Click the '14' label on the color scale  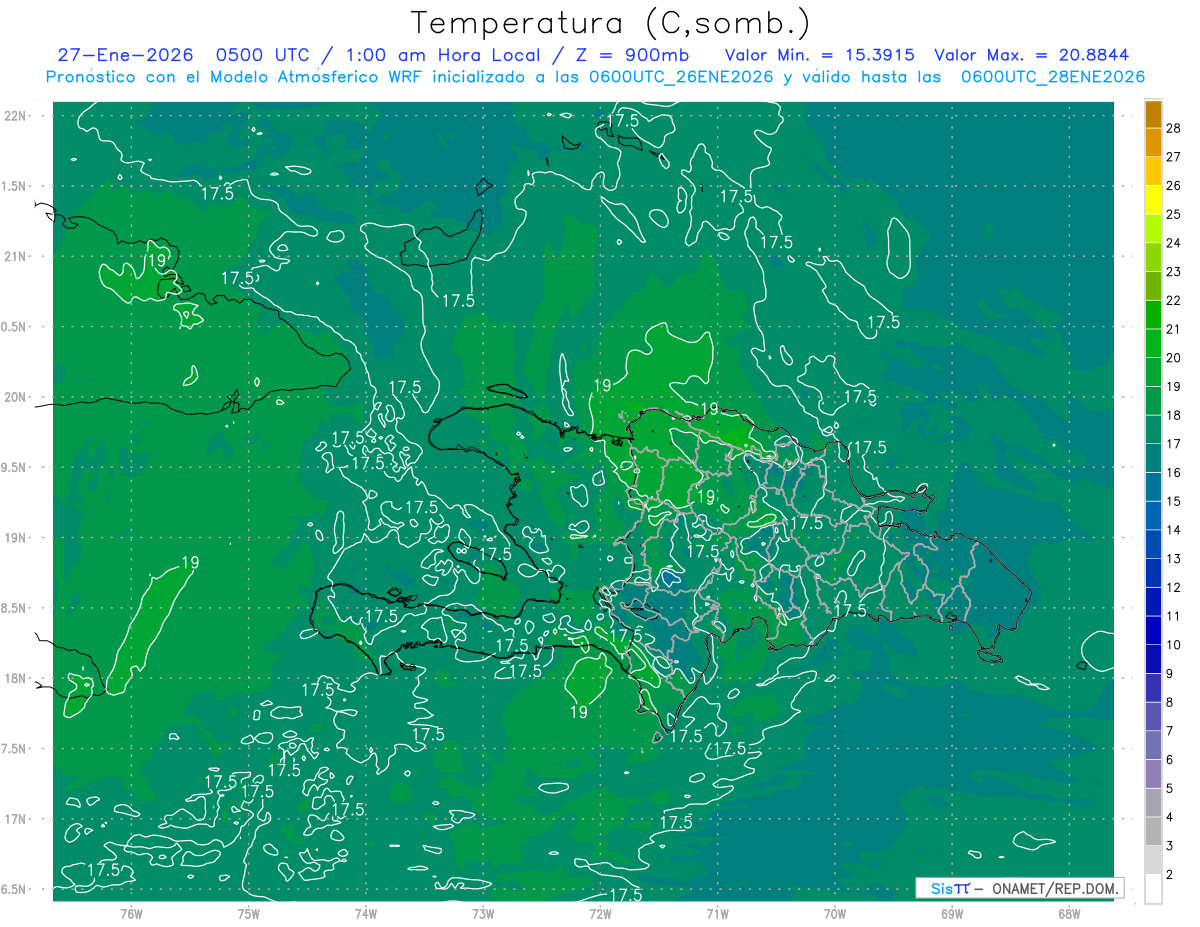click(1174, 530)
